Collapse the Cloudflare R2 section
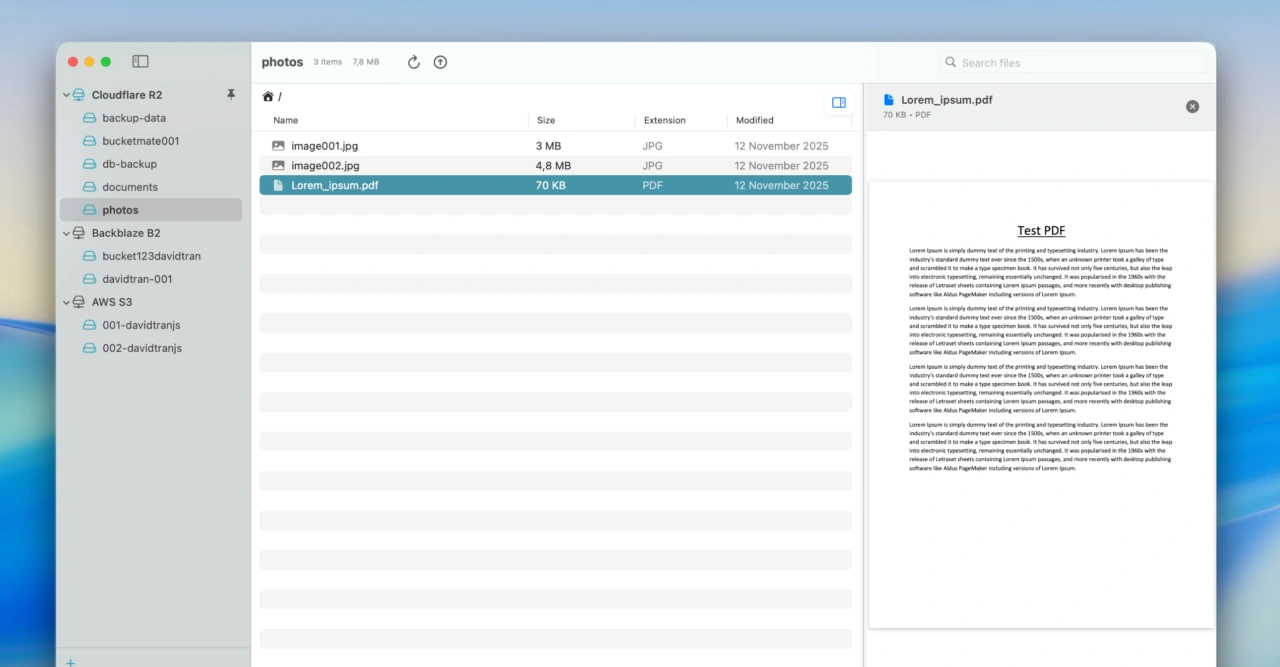Screen dimensions: 1280x667 tap(67, 96)
